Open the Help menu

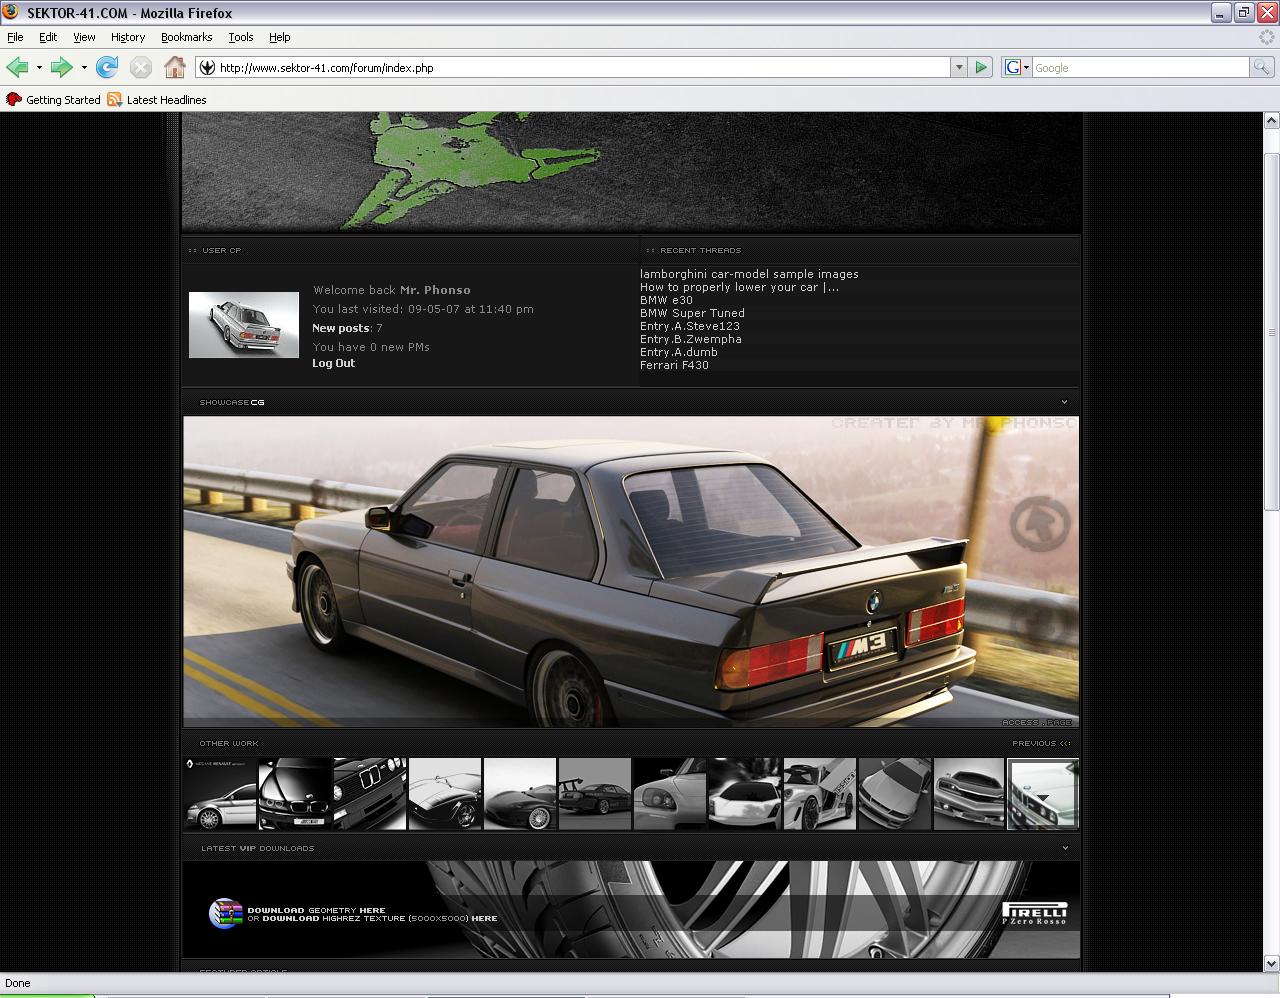tap(279, 37)
